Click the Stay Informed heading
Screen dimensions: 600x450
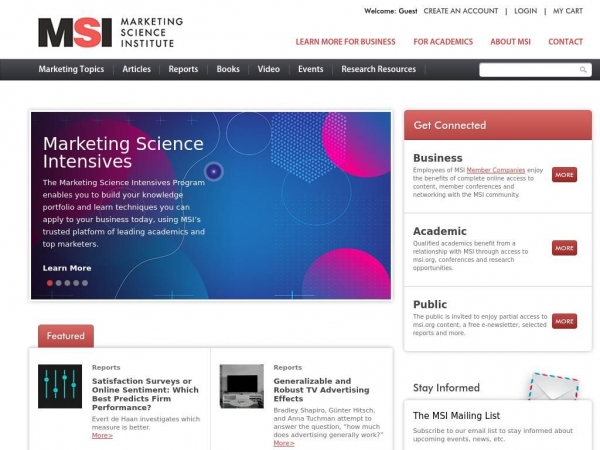(x=446, y=388)
